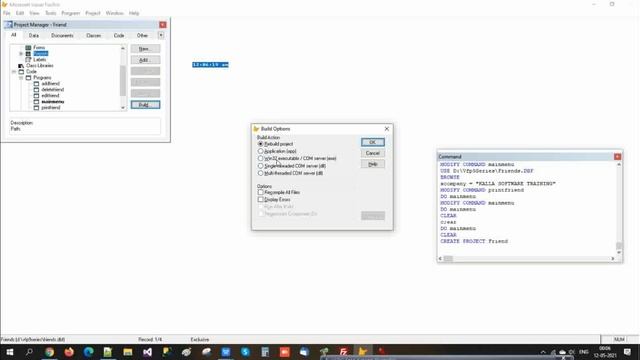Click Command window scroll up arrow

click(x=619, y=164)
